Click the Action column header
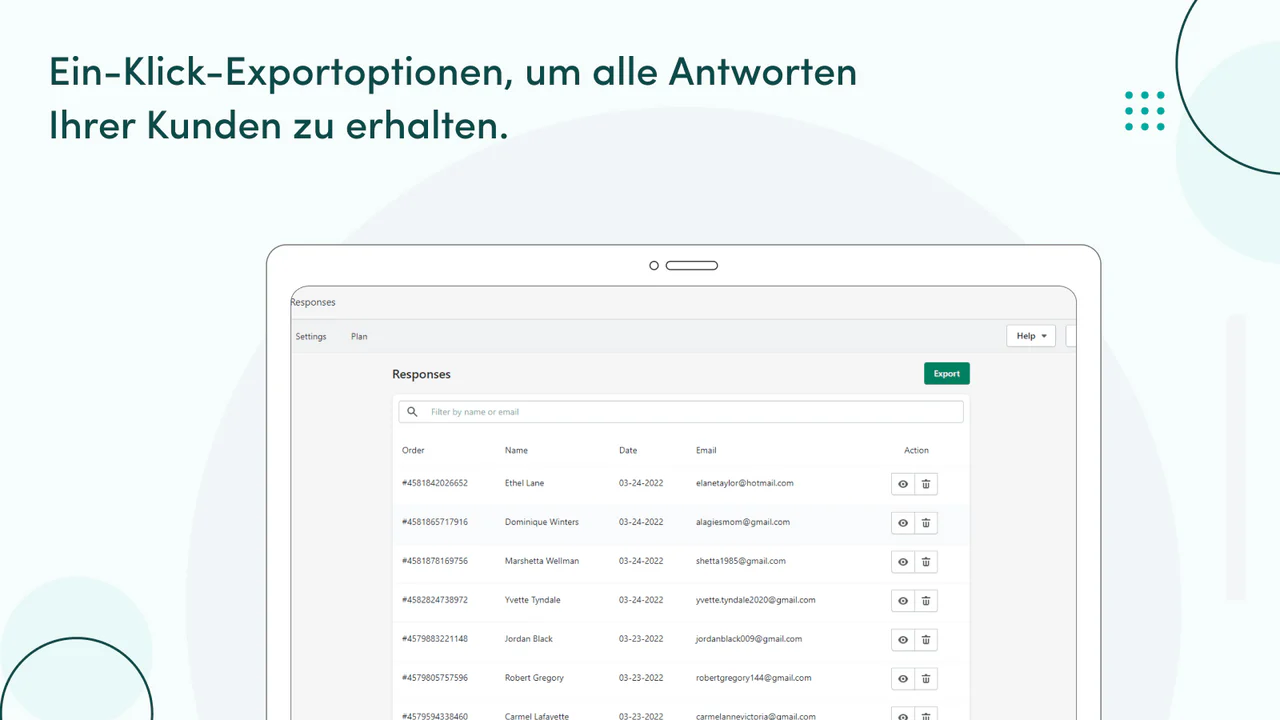 [916, 451]
